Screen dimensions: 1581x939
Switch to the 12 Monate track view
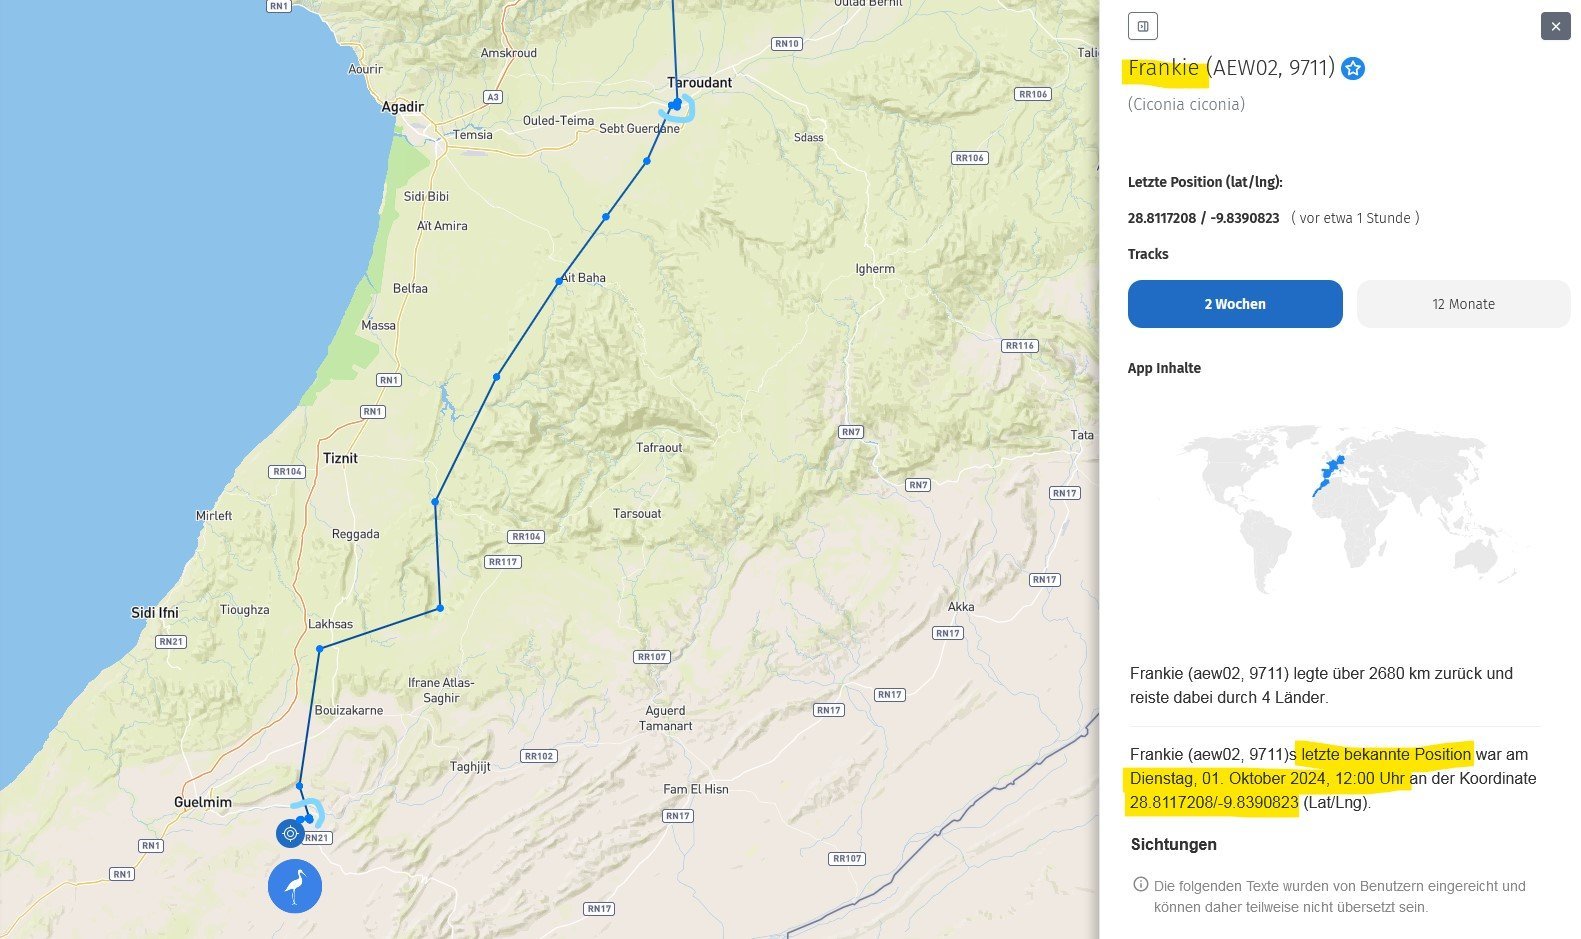pos(1462,304)
